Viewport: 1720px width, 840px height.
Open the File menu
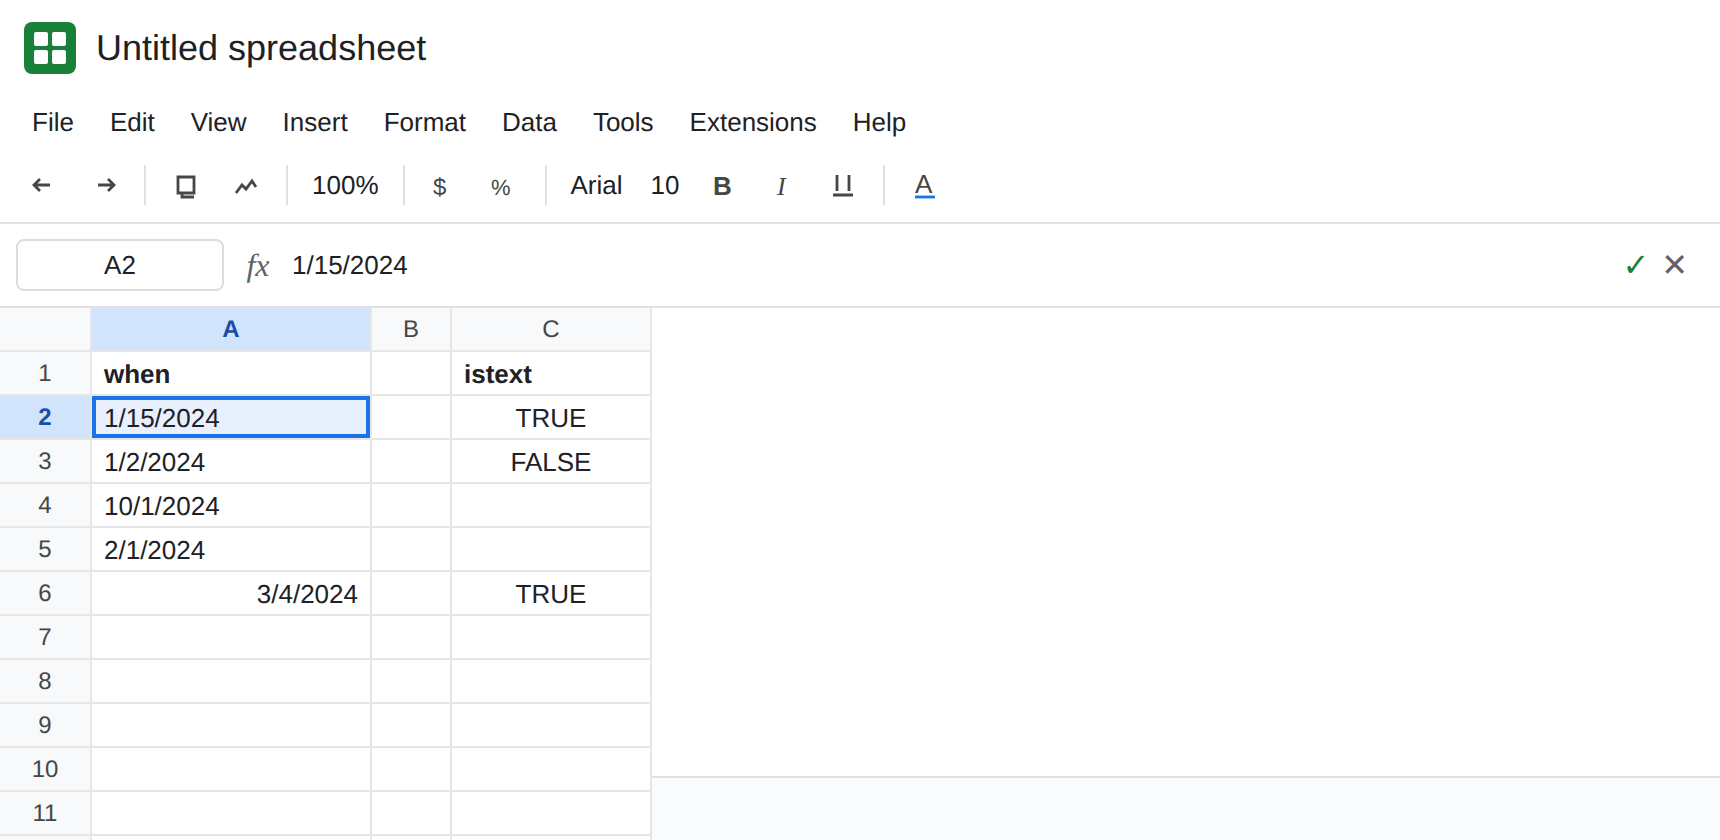pos(53,122)
